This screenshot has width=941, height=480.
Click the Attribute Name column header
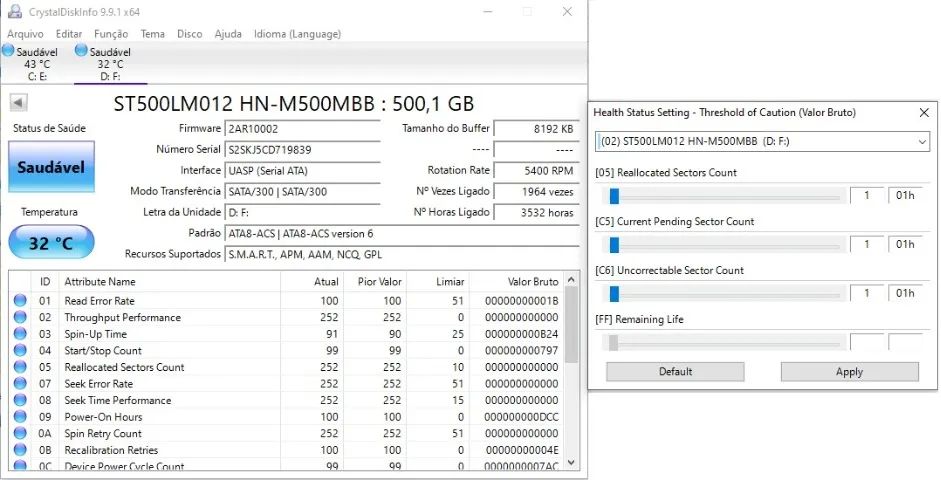tap(100, 281)
